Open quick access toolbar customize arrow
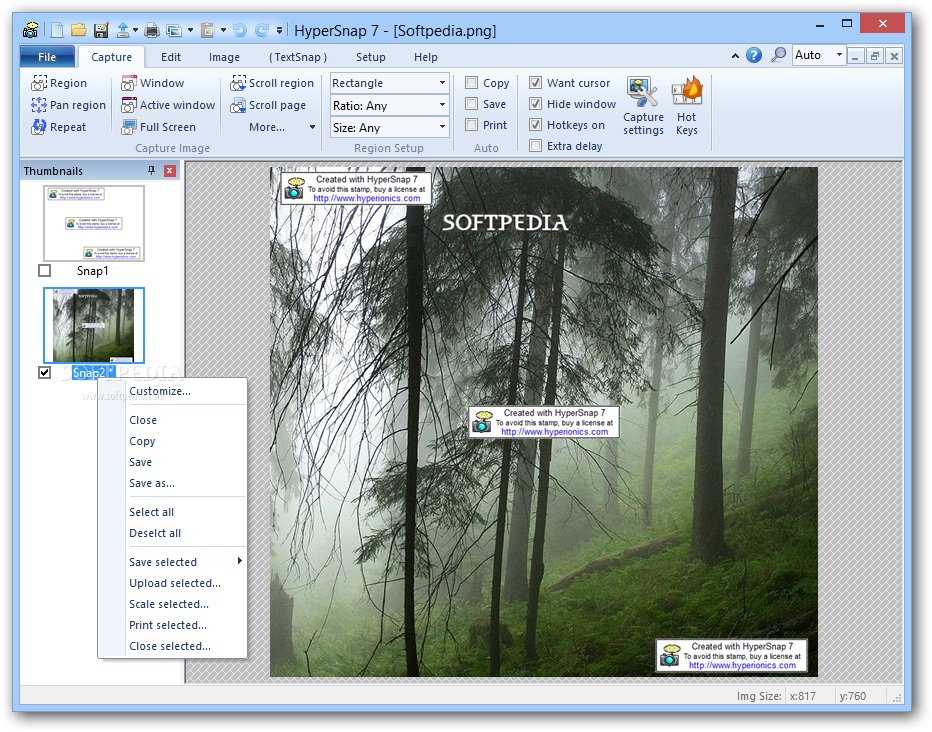Image resolution: width=932 pixels, height=732 pixels. (279, 30)
